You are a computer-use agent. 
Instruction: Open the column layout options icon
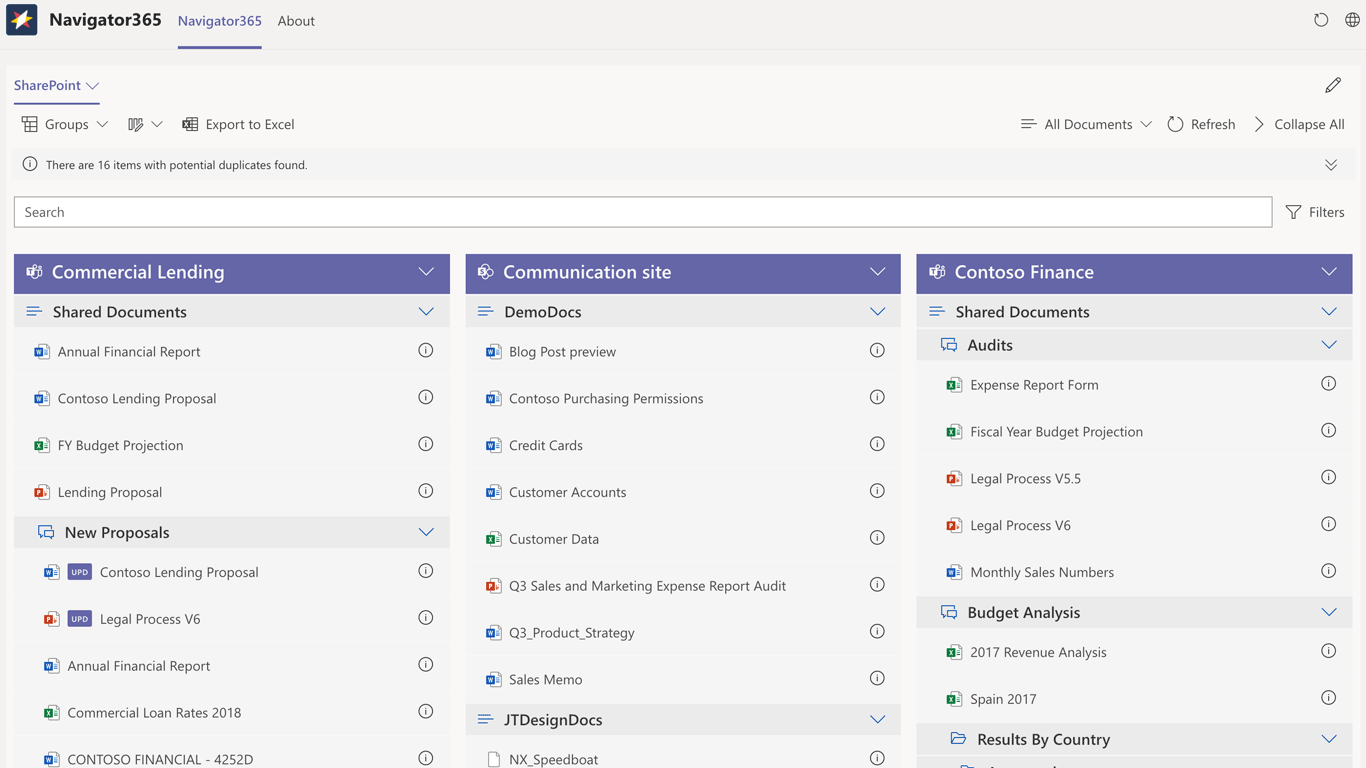(144, 124)
